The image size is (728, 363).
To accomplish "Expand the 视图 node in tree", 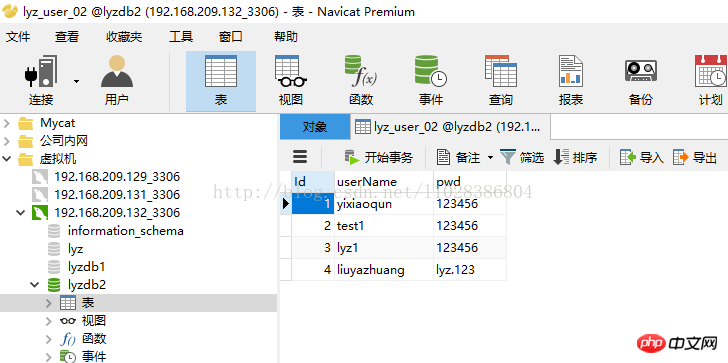I will click(49, 321).
